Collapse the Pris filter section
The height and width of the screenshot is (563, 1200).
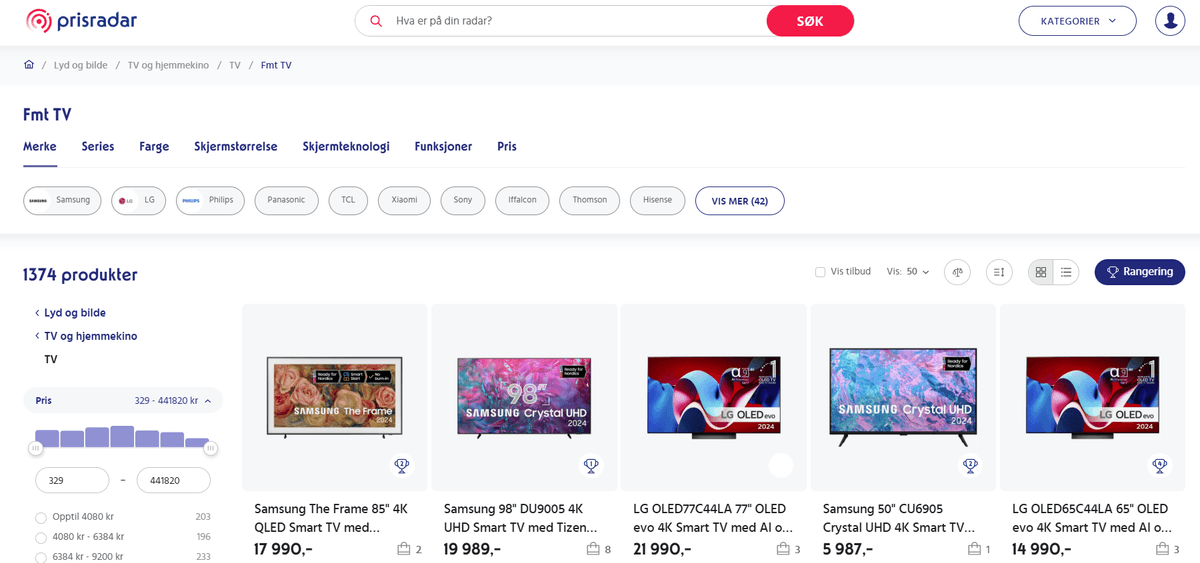pyautogui.click(x=208, y=401)
